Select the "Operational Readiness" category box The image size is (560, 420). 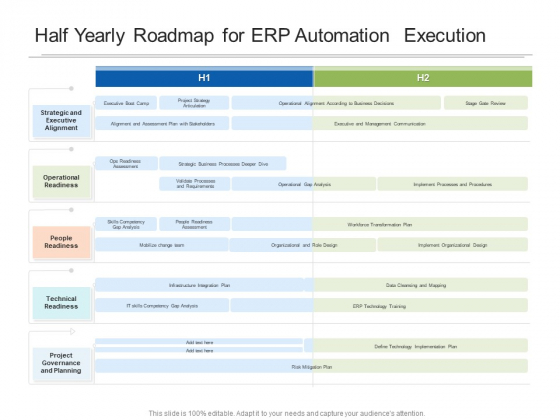coord(61,181)
